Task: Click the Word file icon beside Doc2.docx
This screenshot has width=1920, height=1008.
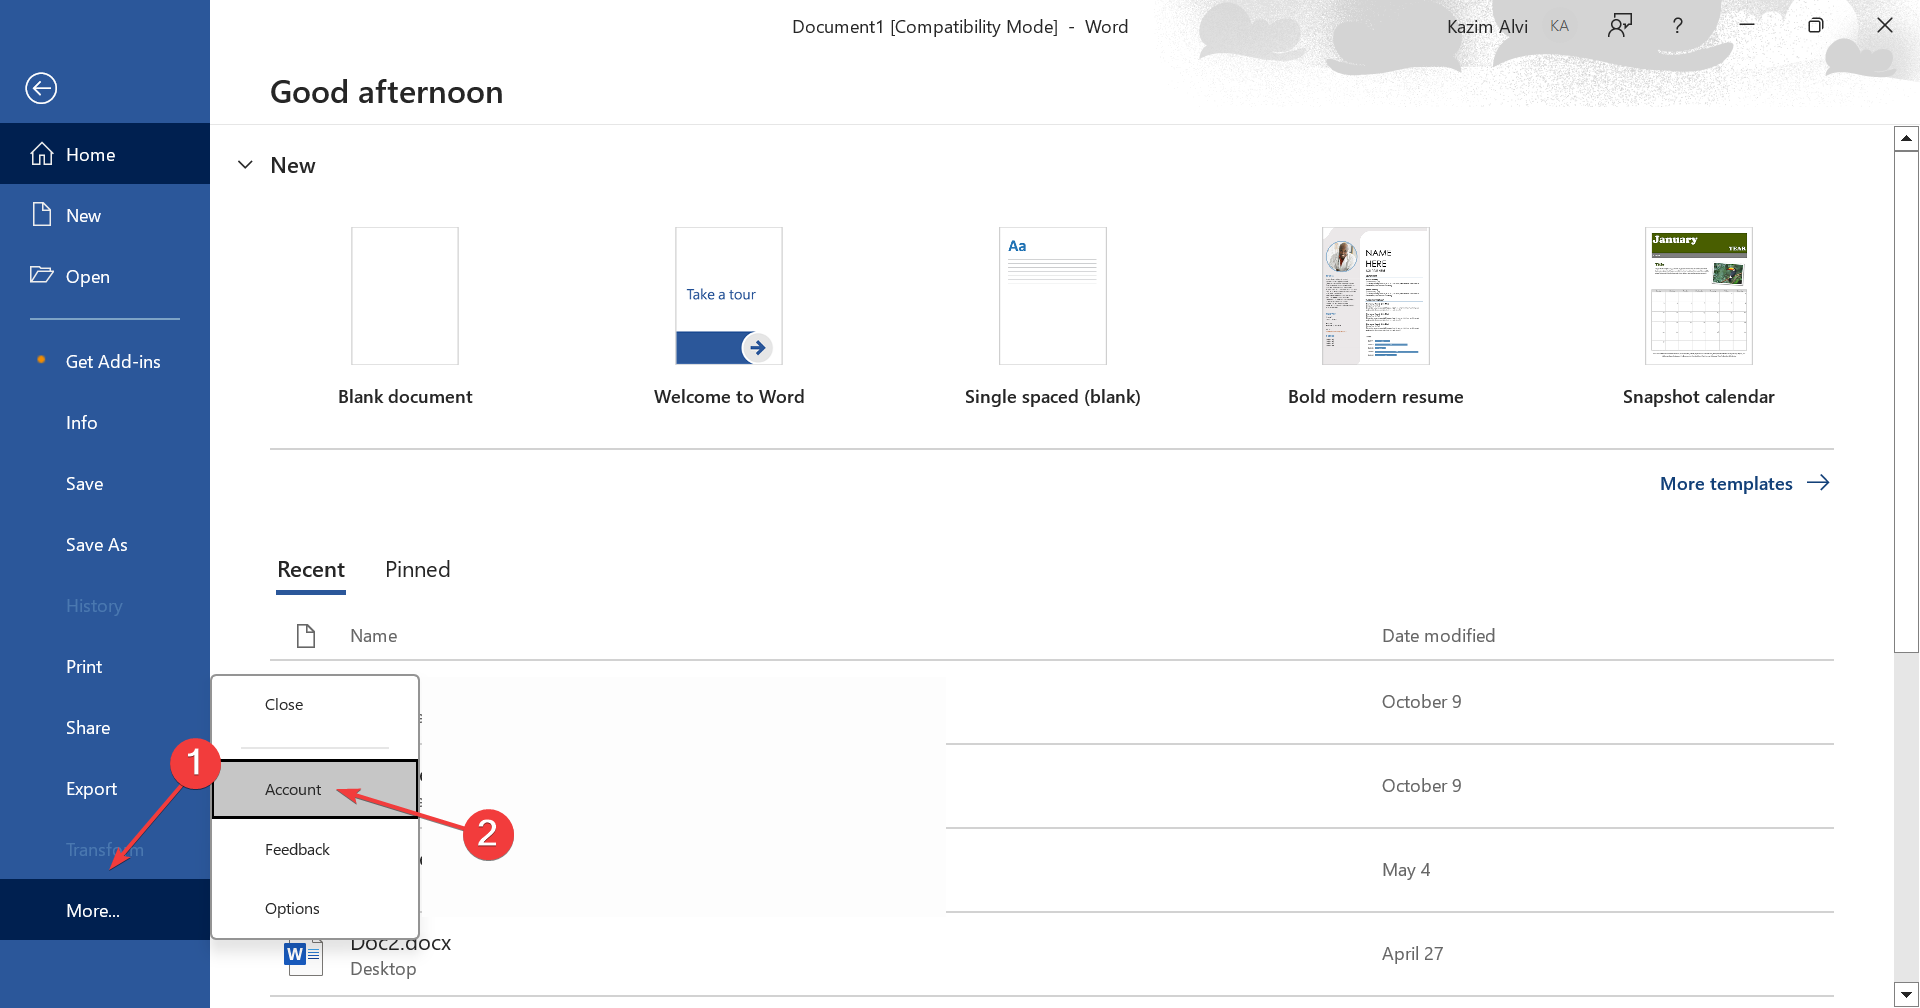Action: pyautogui.click(x=304, y=956)
